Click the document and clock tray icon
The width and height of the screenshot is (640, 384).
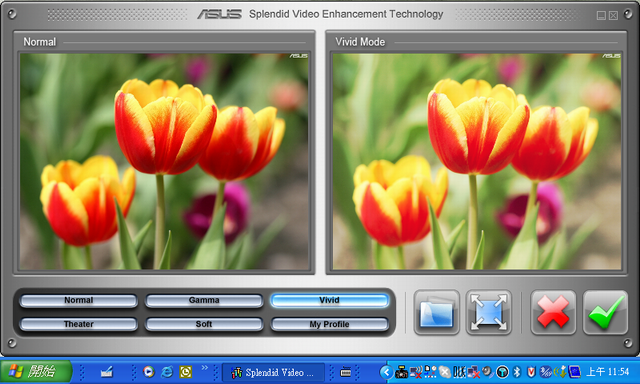pos(430,372)
